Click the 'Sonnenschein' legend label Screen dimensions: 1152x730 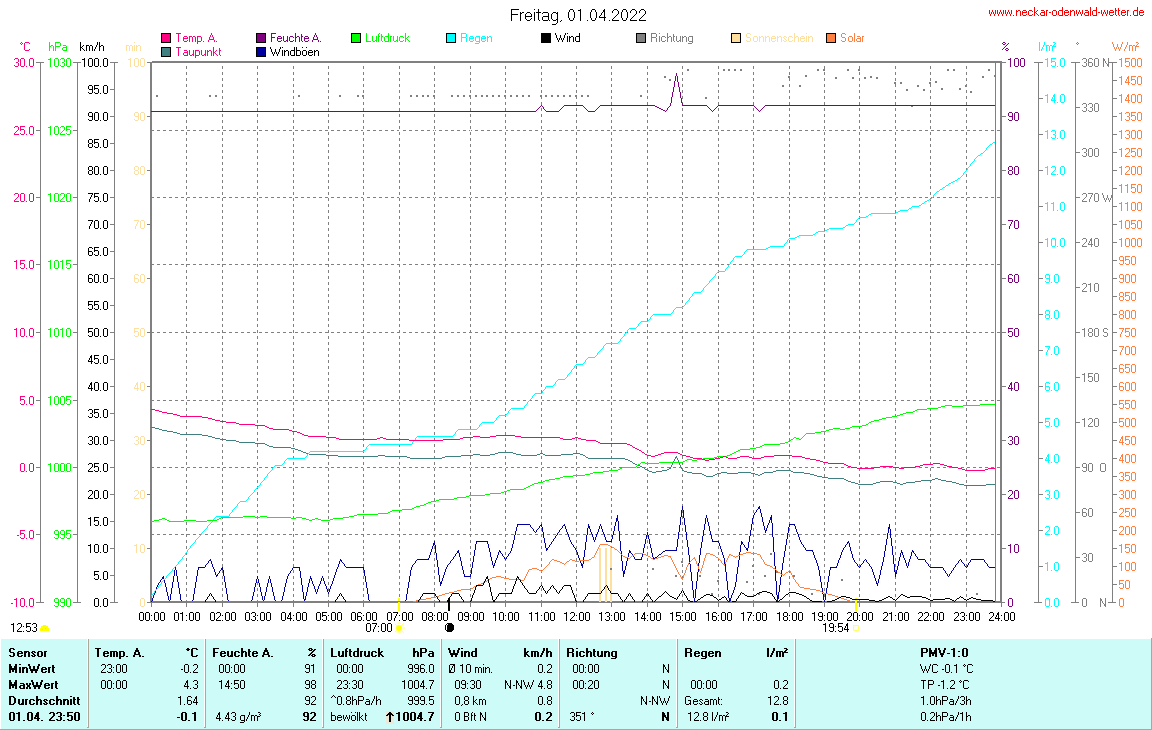pyautogui.click(x=779, y=38)
